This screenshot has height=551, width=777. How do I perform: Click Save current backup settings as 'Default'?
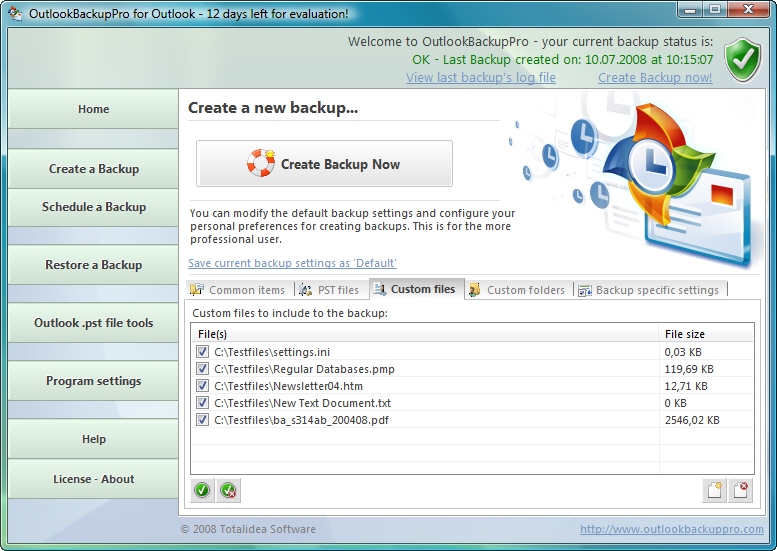(x=292, y=263)
